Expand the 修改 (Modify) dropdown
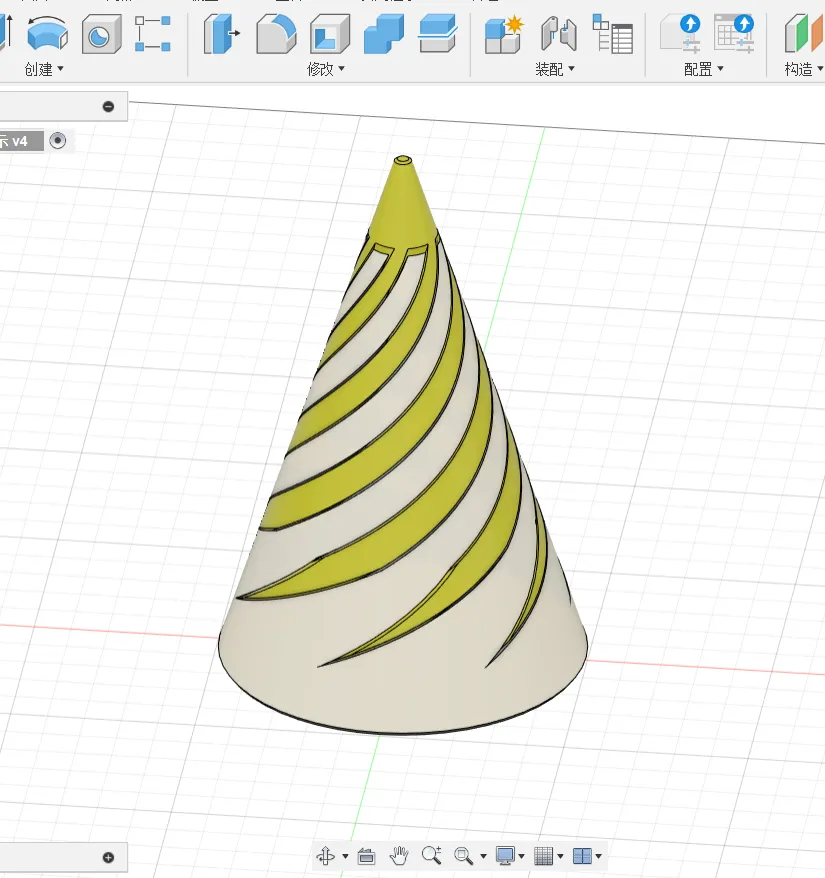This screenshot has height=878, width=825. point(325,70)
